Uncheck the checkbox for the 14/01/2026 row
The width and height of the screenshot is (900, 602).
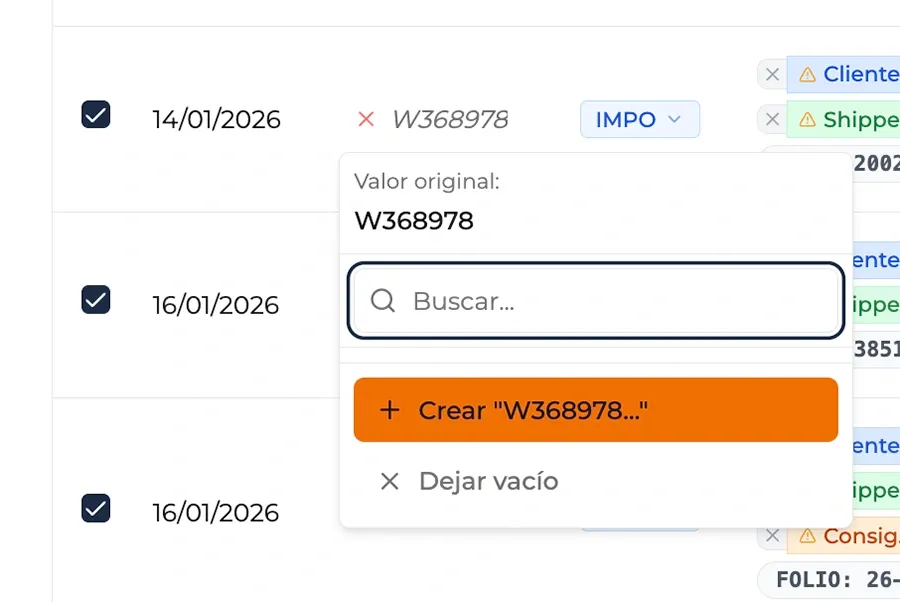coord(96,115)
